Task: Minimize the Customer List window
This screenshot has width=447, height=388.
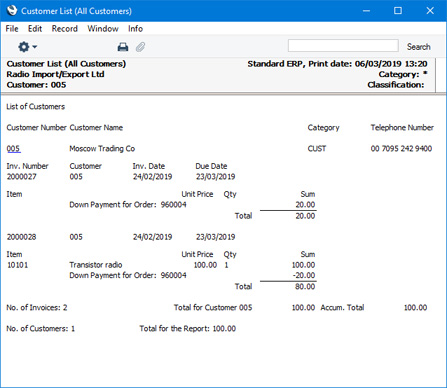Action: (366, 11)
